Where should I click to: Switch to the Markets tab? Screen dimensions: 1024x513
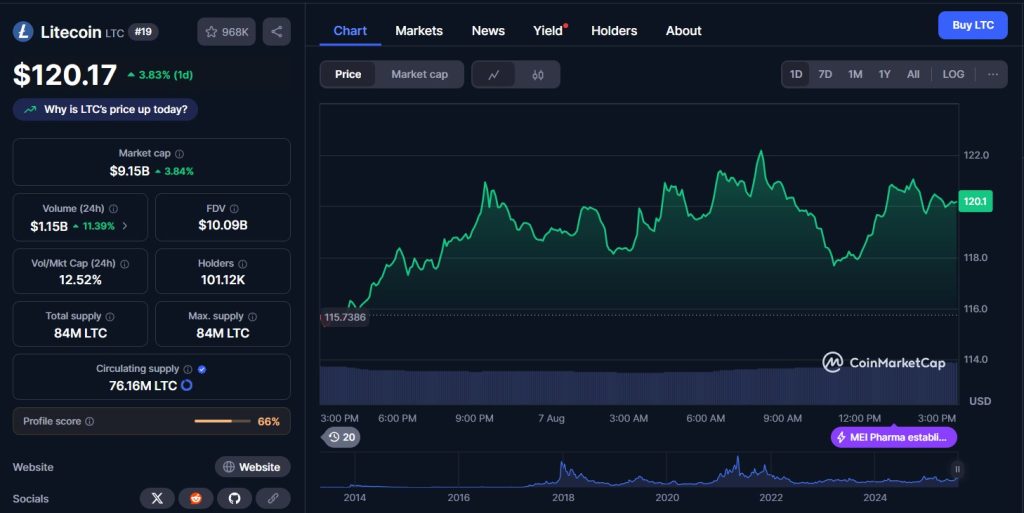(x=418, y=31)
